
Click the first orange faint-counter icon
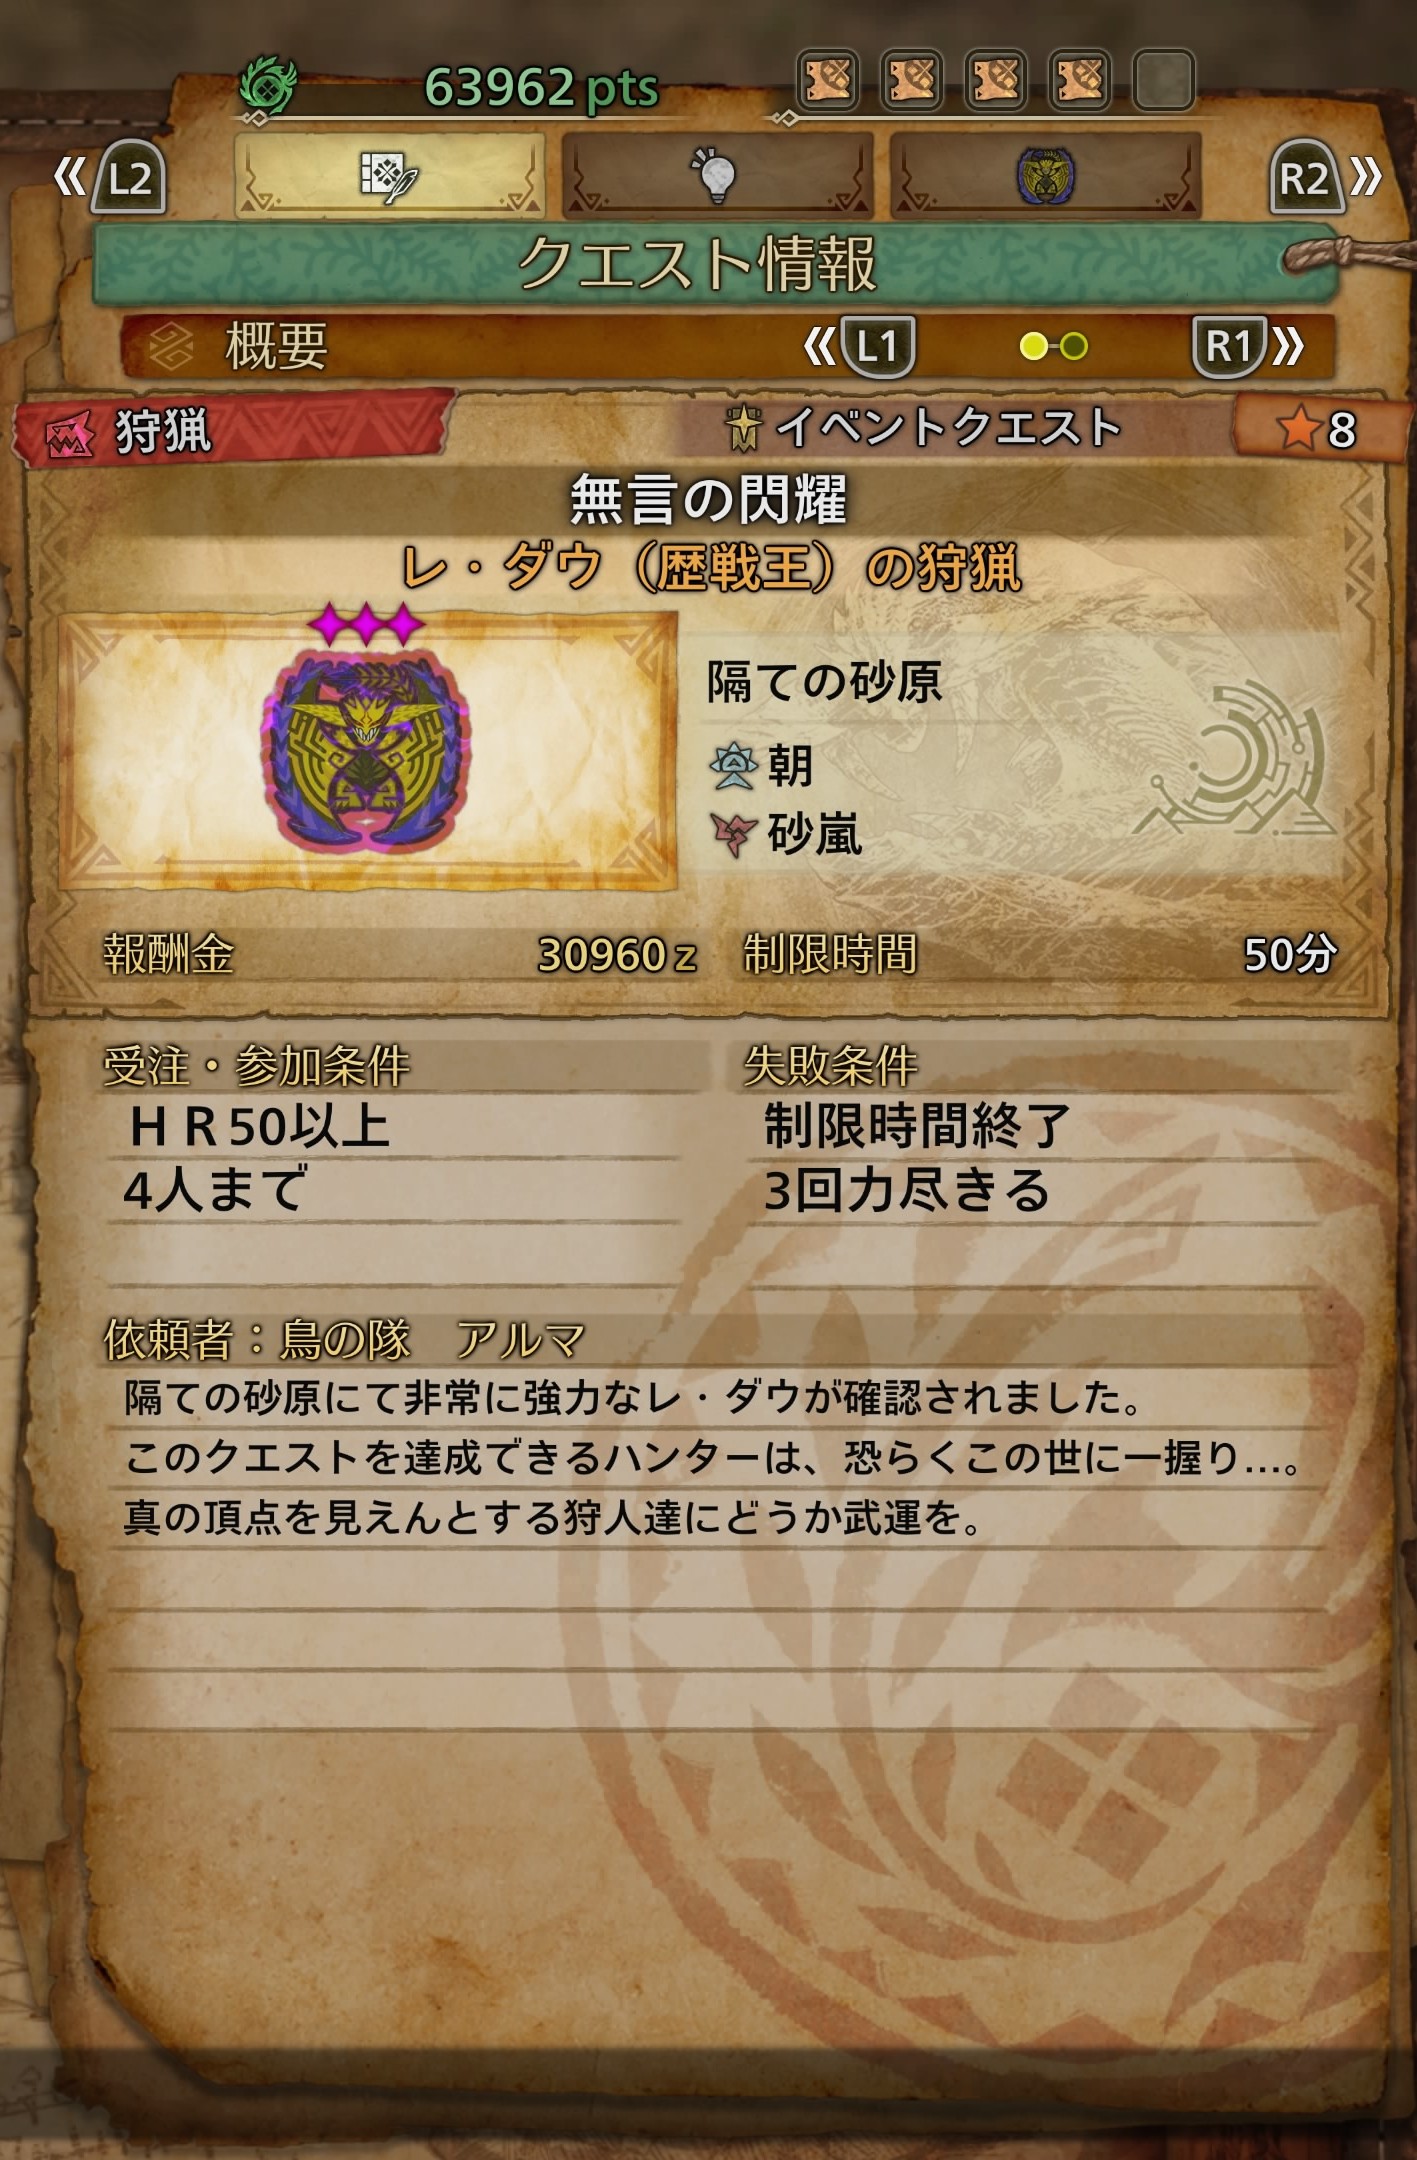828,79
